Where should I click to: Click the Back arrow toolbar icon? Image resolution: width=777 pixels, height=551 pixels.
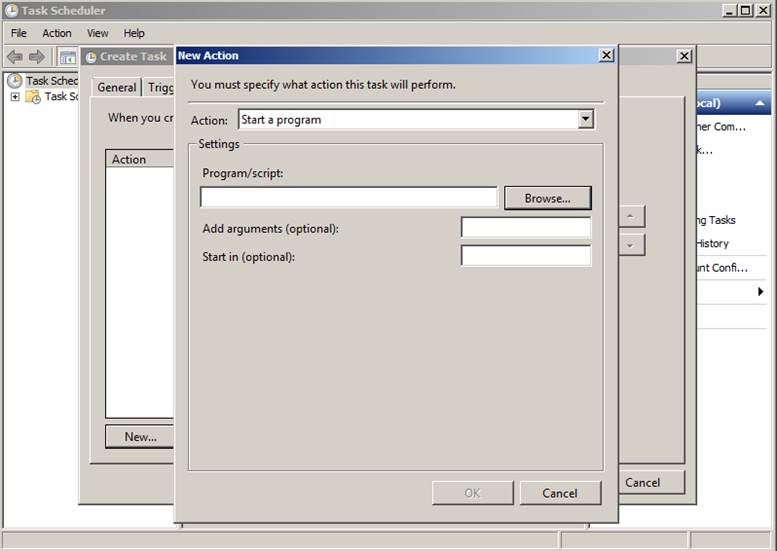15,57
